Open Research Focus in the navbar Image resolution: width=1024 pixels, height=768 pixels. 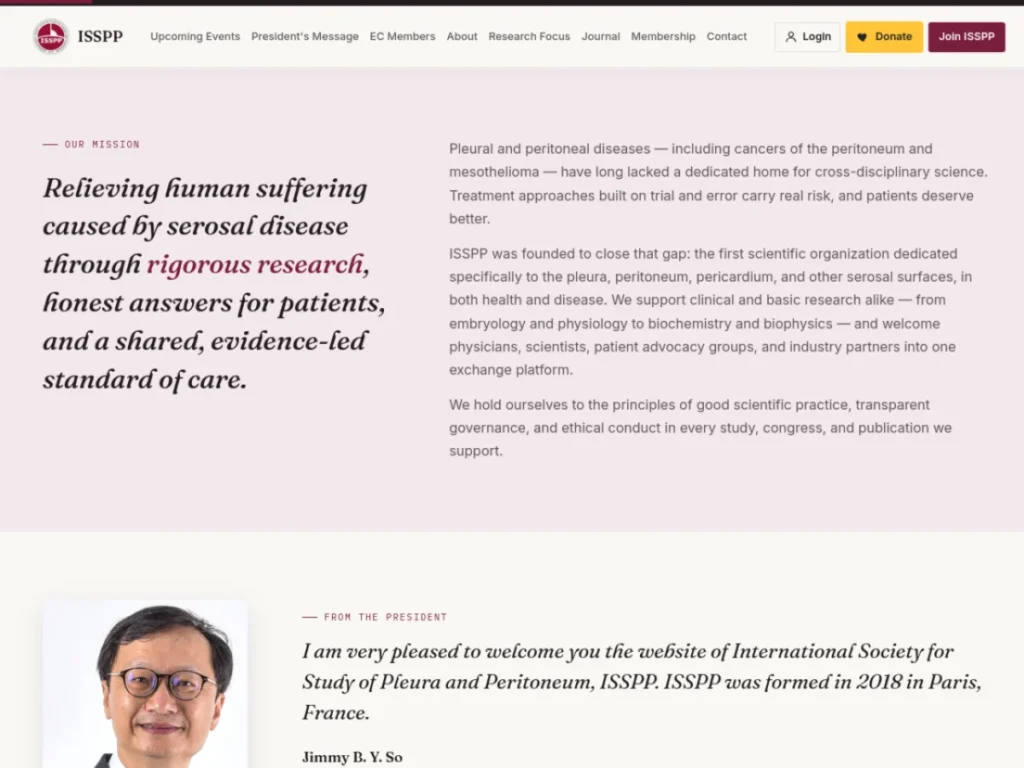coord(529,37)
